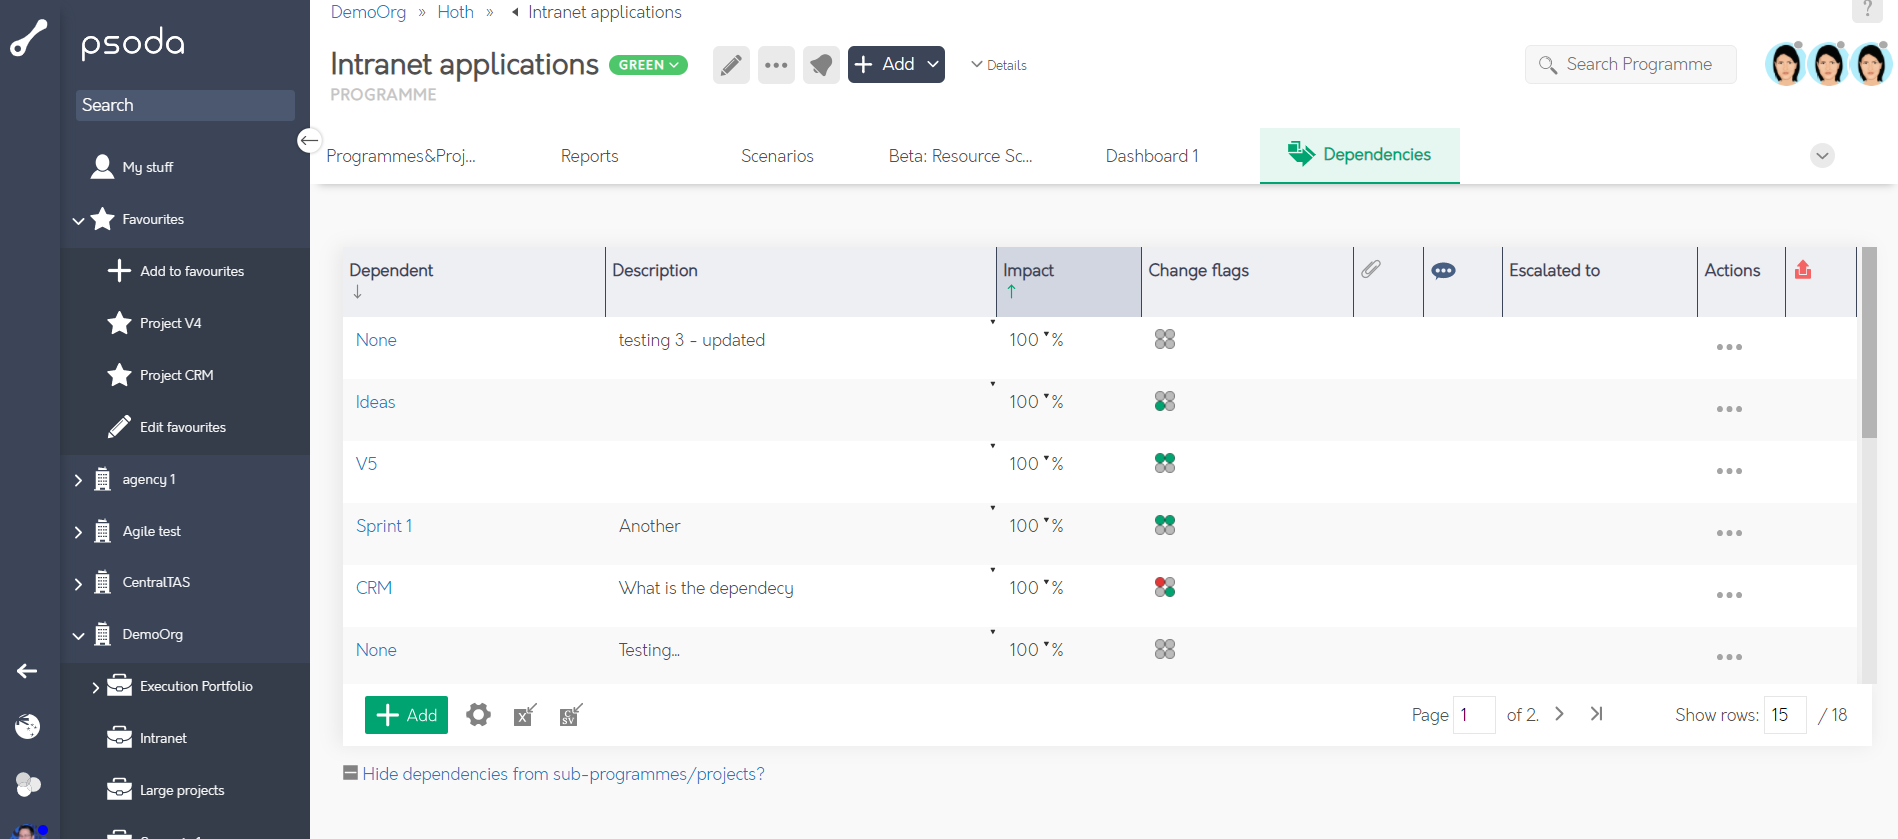1898x839 pixels.
Task: Expand the Details section
Action: (999, 65)
